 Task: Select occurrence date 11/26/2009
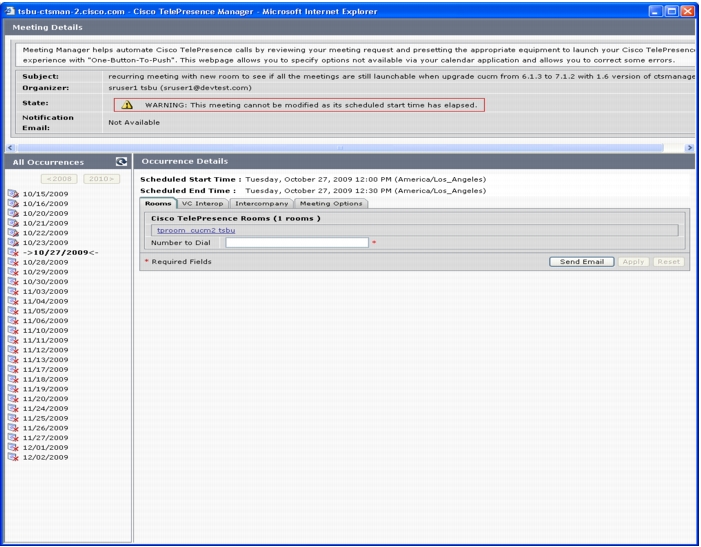coord(46,428)
